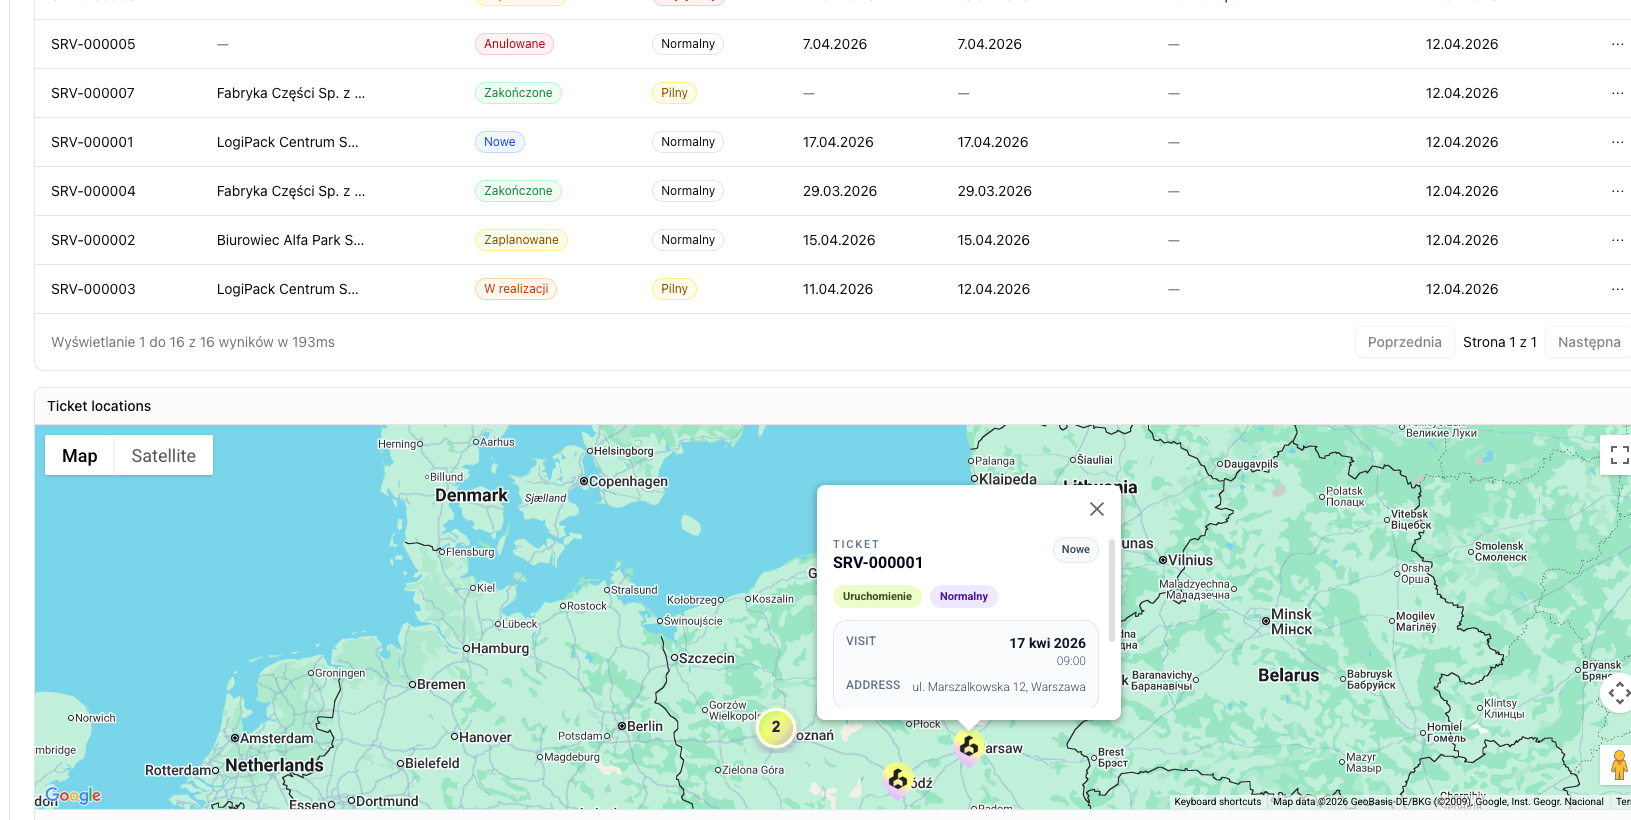Open row actions menu for SRV-000005
The width and height of the screenshot is (1631, 820).
1617,44
